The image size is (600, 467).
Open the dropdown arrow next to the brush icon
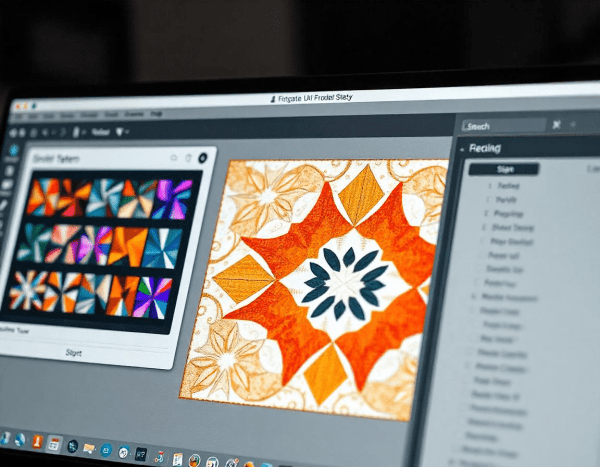(83, 132)
